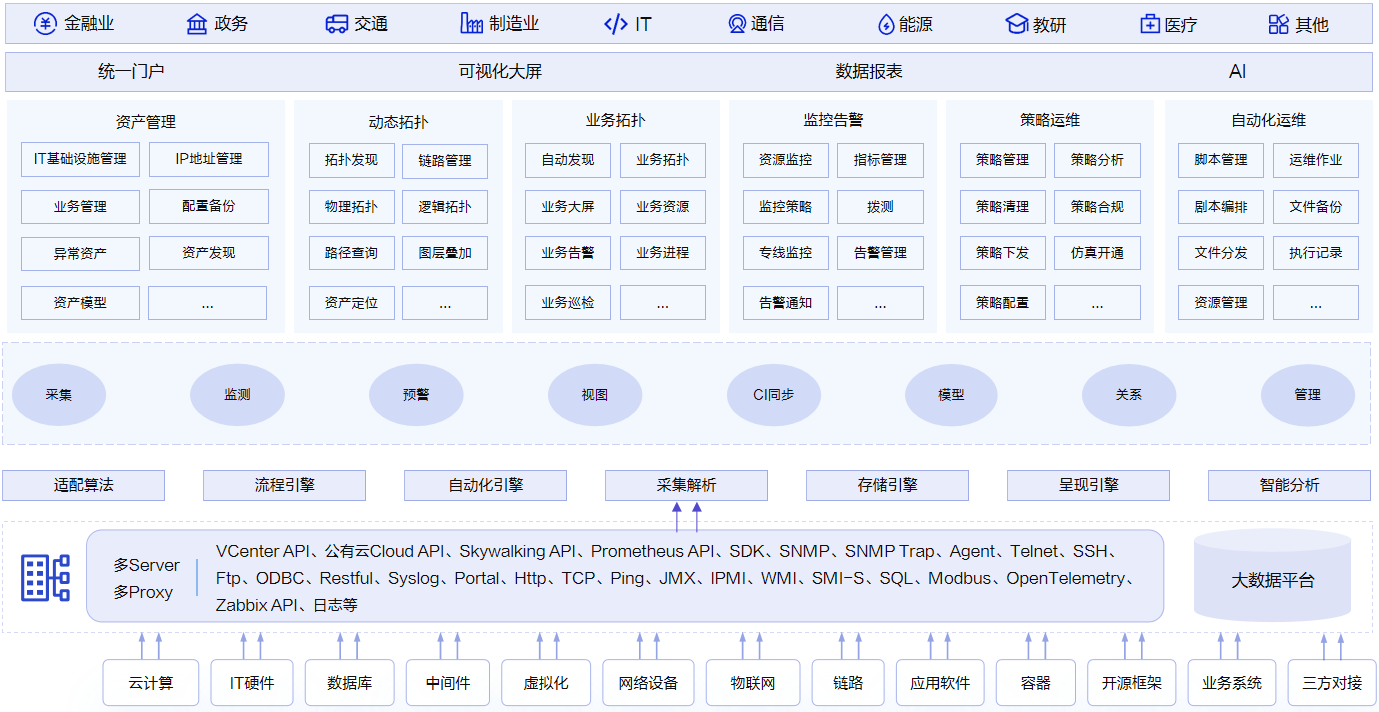Select the 数据库 source box
This screenshot has width=1379, height=712.
349,683
